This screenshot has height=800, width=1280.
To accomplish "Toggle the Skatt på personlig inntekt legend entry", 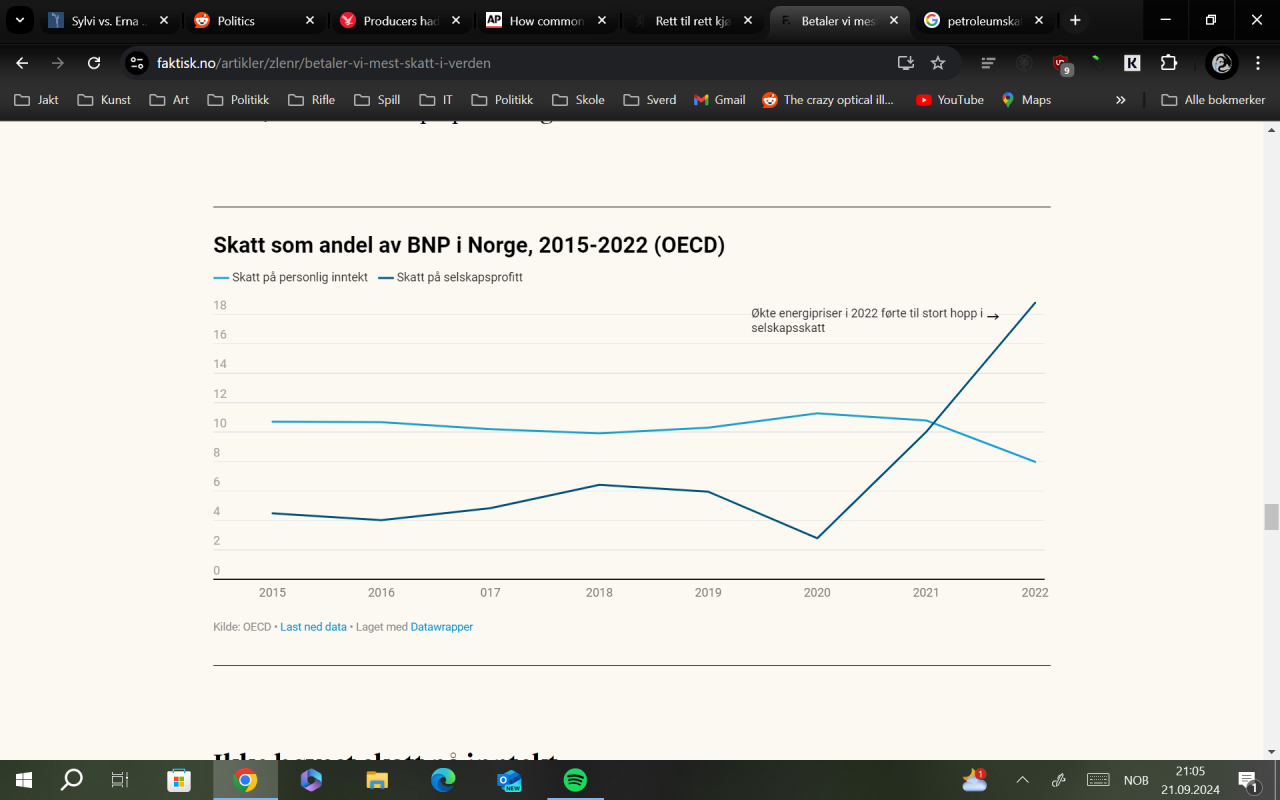I will click(291, 277).
